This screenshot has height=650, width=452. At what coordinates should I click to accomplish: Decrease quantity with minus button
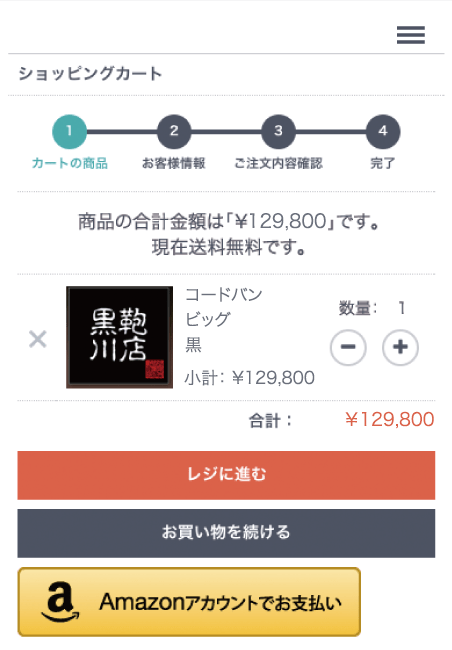(348, 347)
